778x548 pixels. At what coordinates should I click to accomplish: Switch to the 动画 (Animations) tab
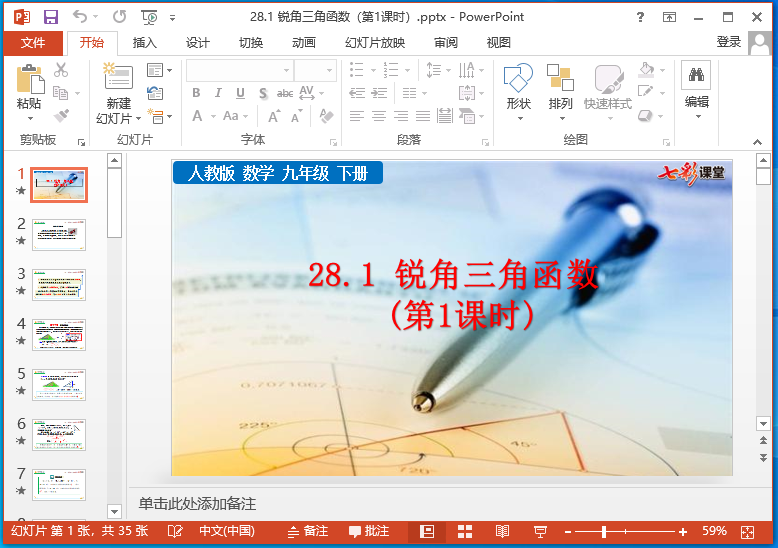(304, 43)
